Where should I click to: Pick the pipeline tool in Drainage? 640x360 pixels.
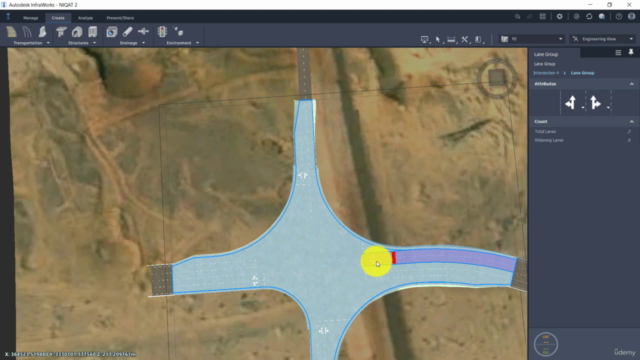coord(127,32)
